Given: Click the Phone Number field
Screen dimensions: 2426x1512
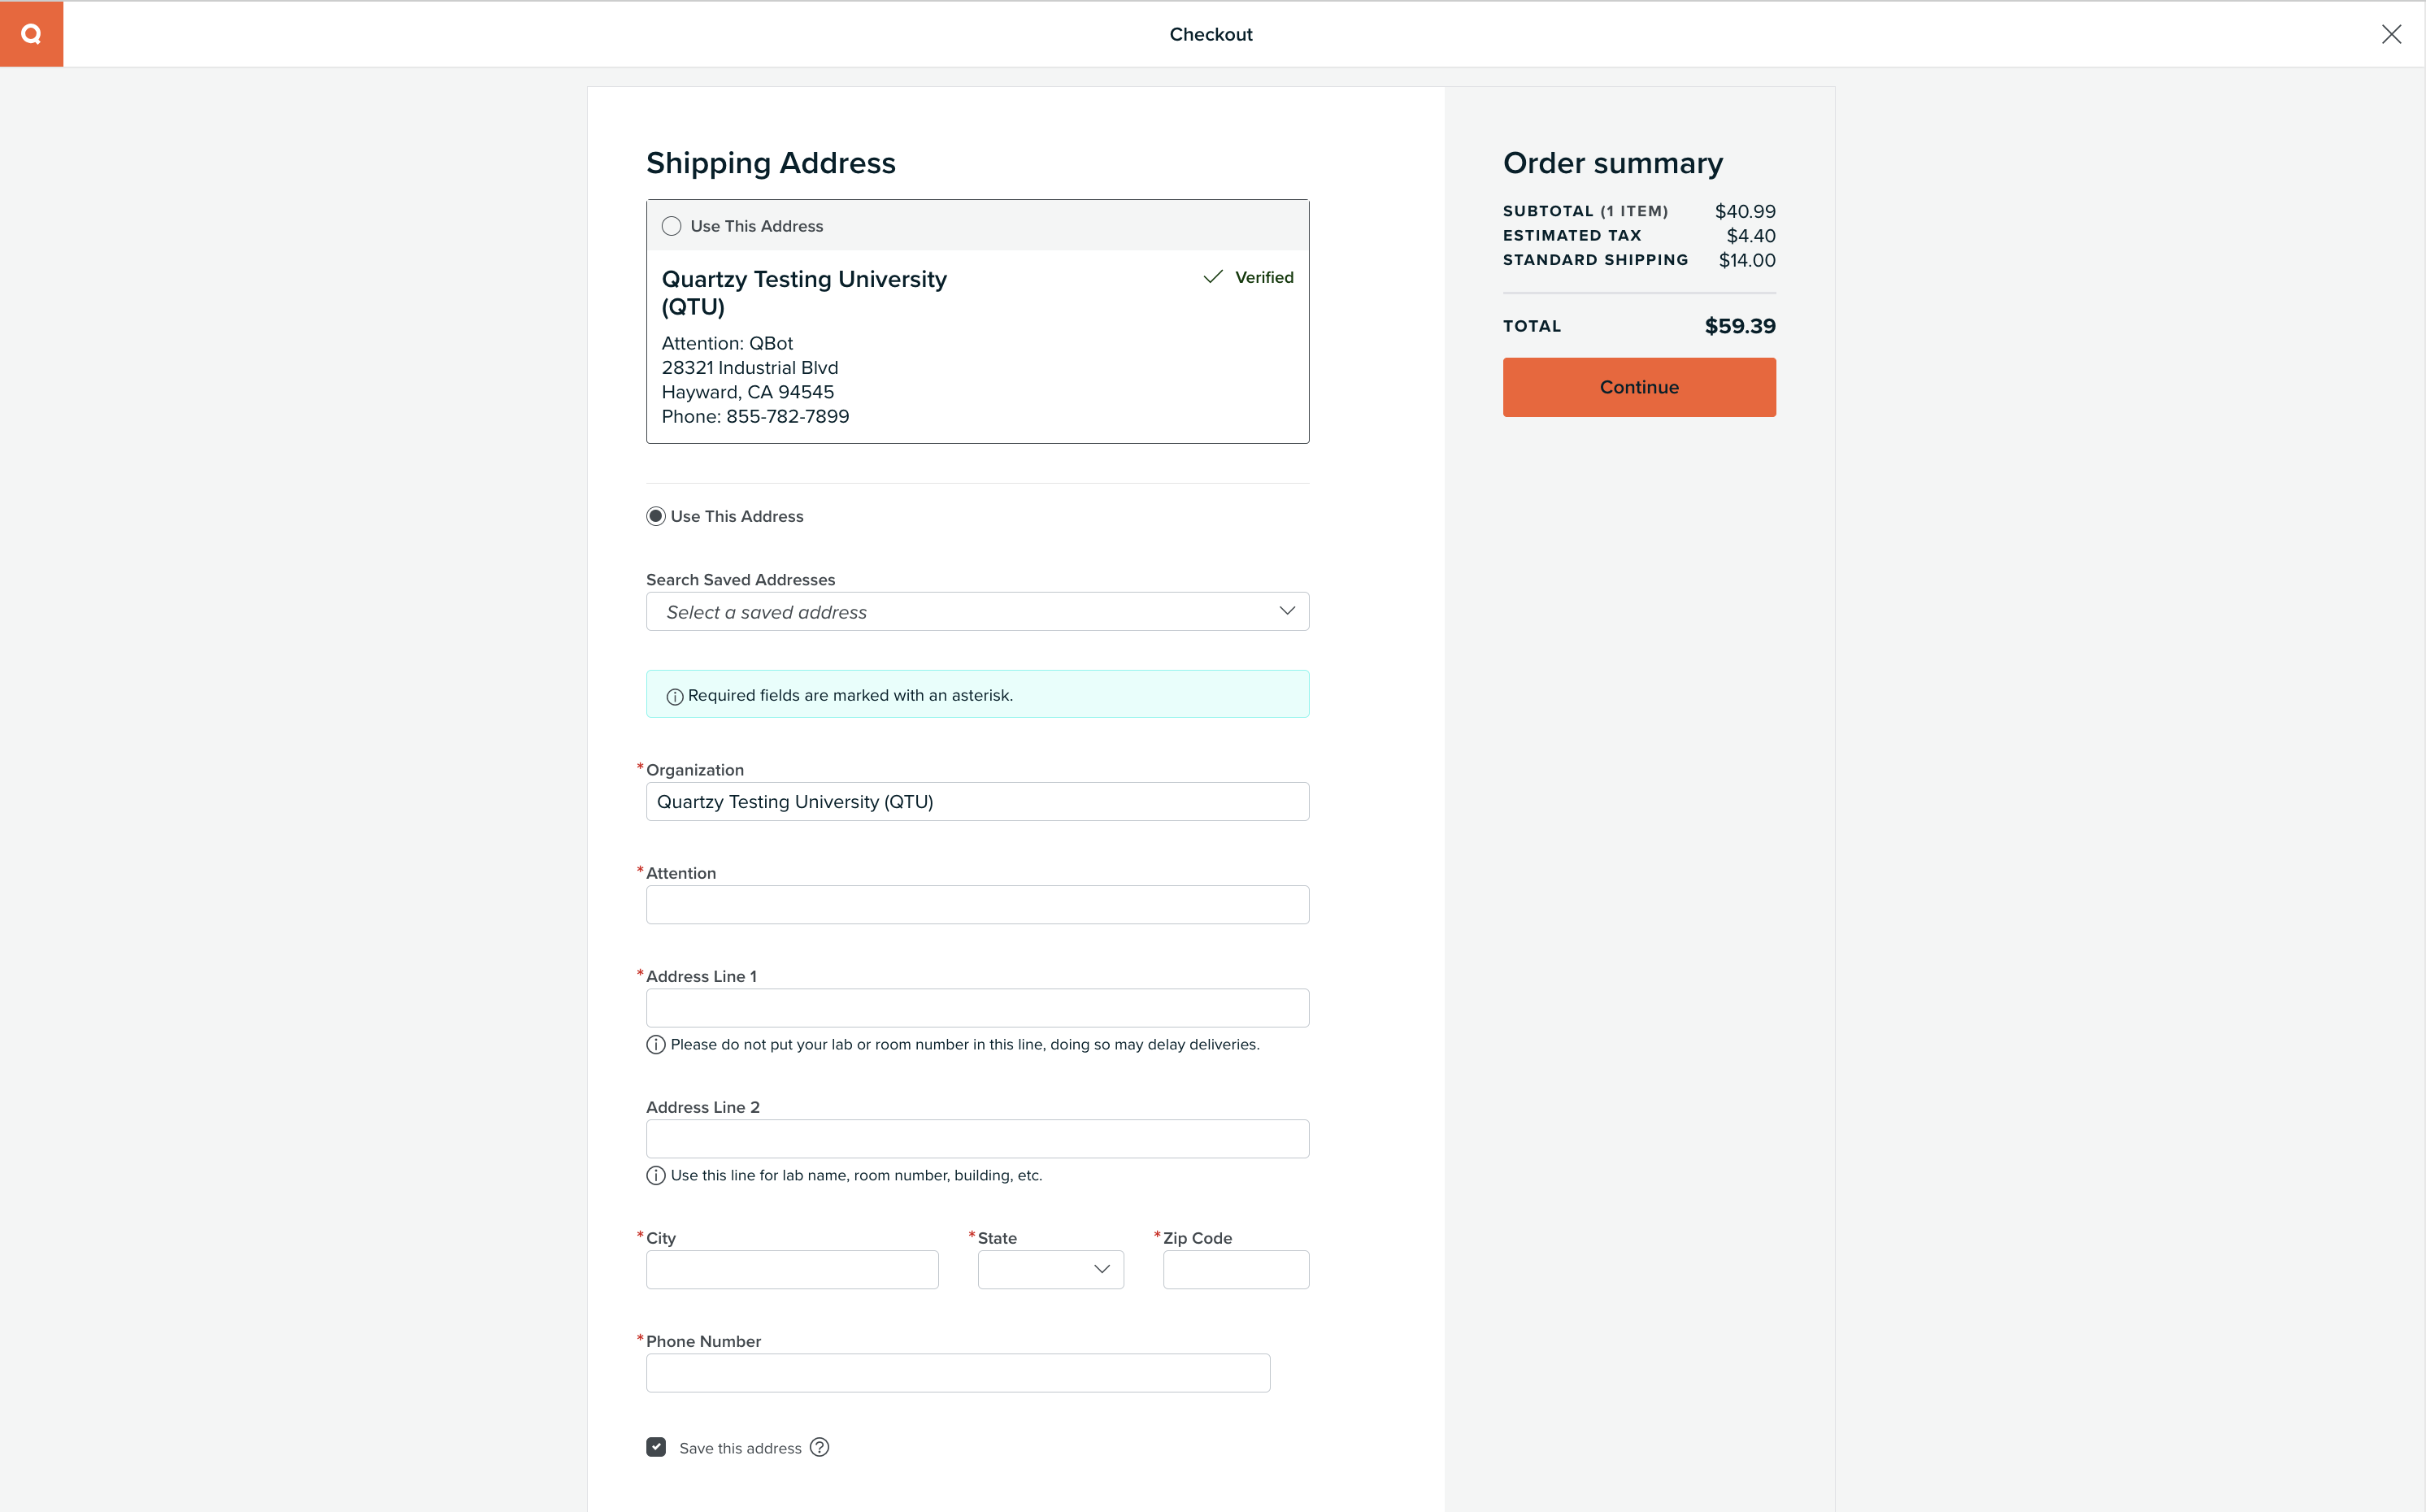Looking at the screenshot, I should [x=957, y=1372].
